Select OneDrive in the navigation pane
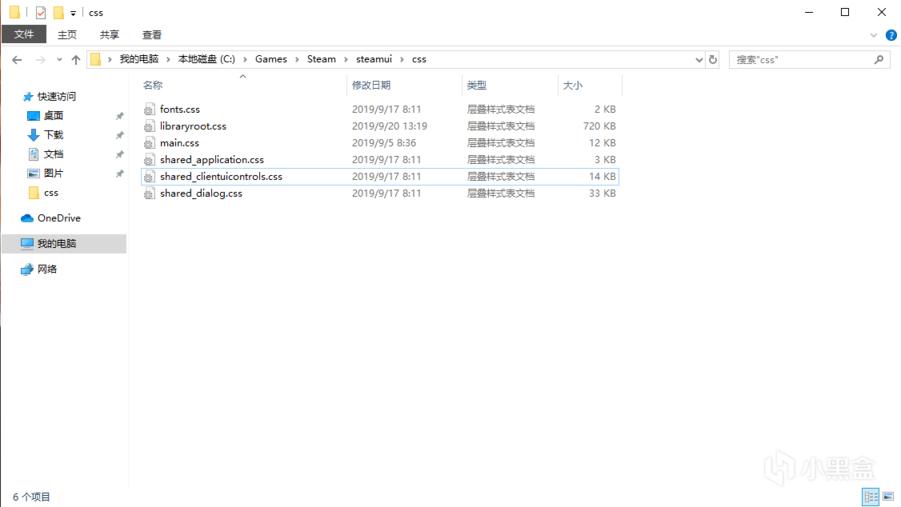Image resolution: width=901 pixels, height=507 pixels. coord(59,218)
